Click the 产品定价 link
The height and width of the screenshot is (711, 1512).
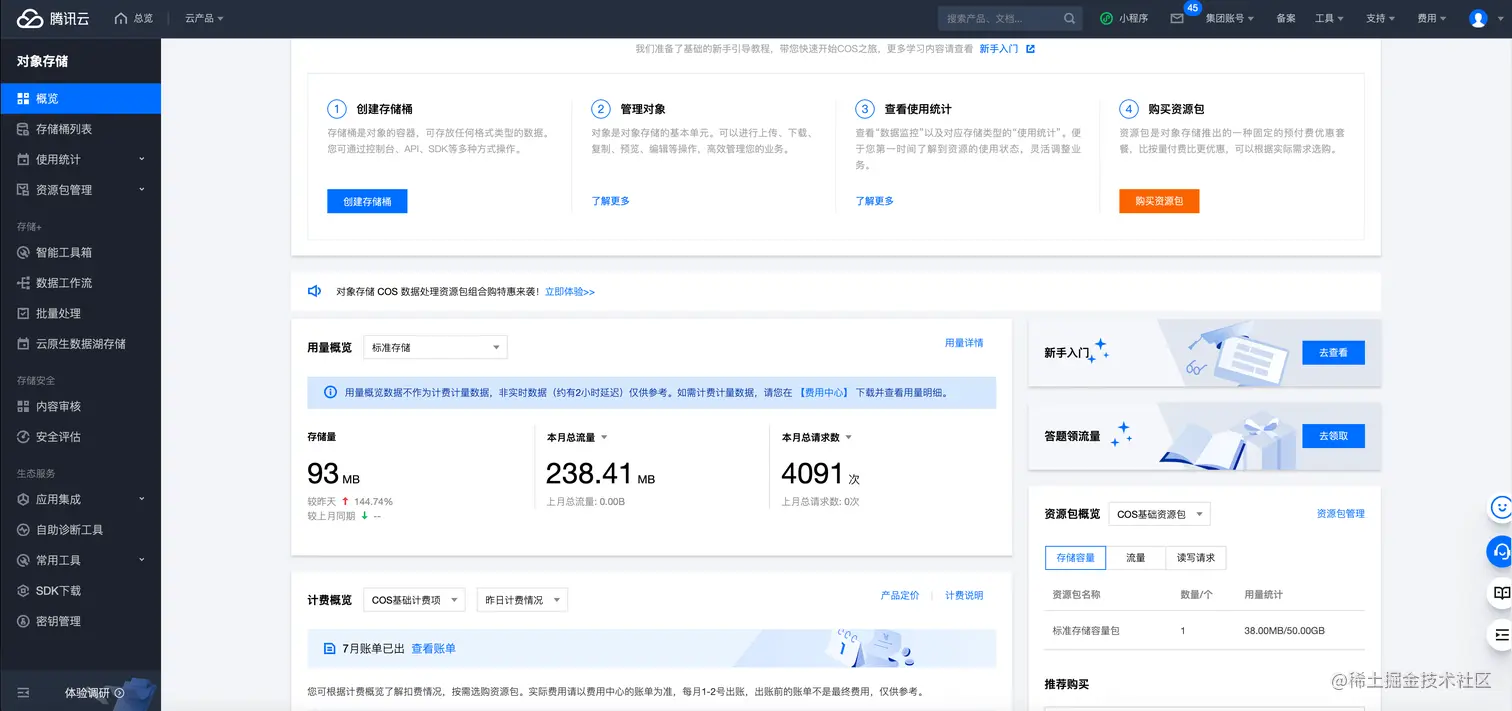coord(900,595)
